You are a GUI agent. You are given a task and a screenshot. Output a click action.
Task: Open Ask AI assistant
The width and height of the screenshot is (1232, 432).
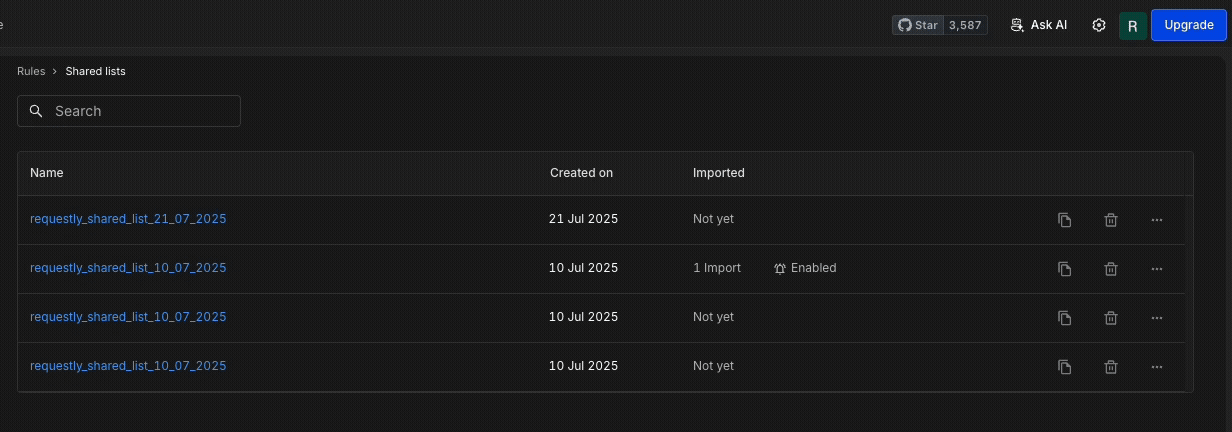pos(1039,25)
